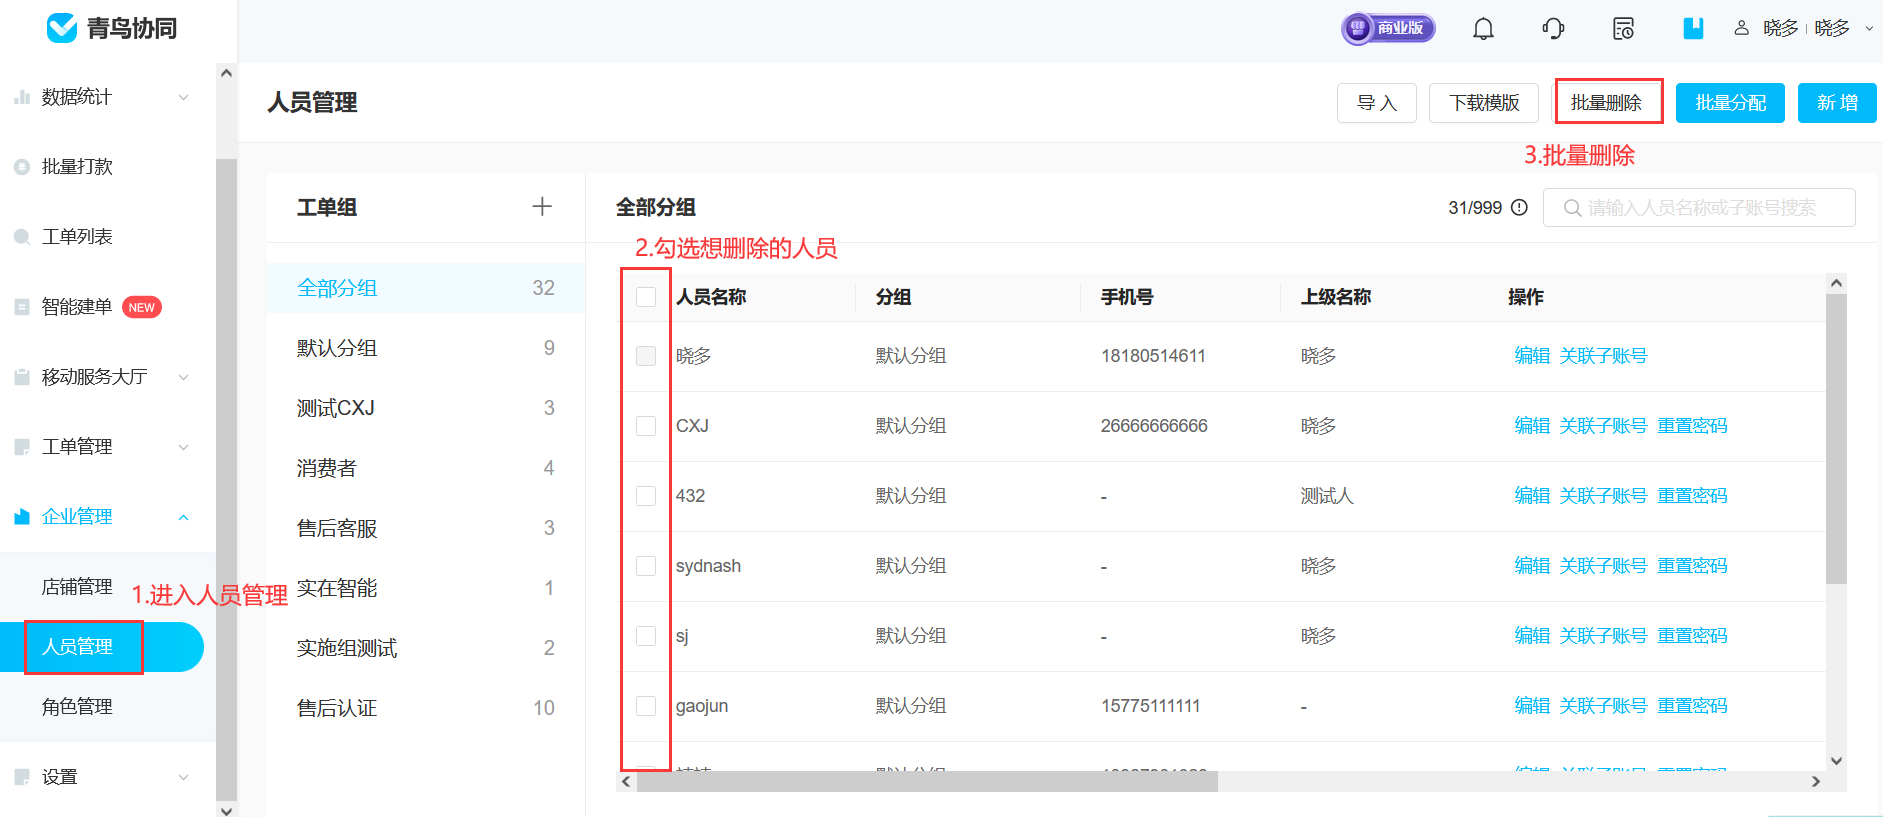Click the 批量打款 sidebar icon

tap(22, 167)
